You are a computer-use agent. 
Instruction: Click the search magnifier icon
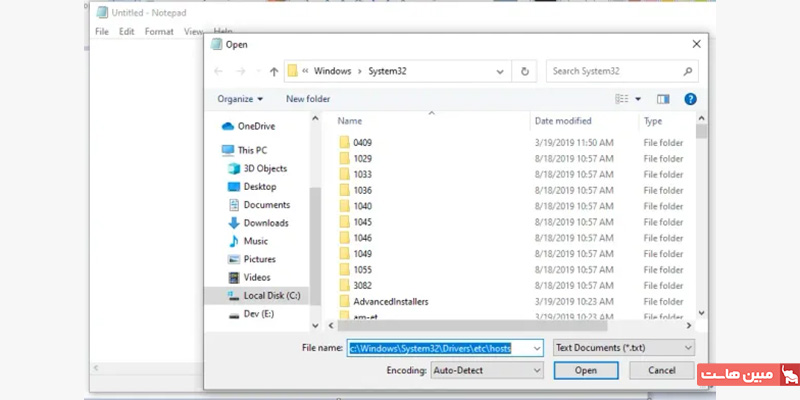(688, 71)
